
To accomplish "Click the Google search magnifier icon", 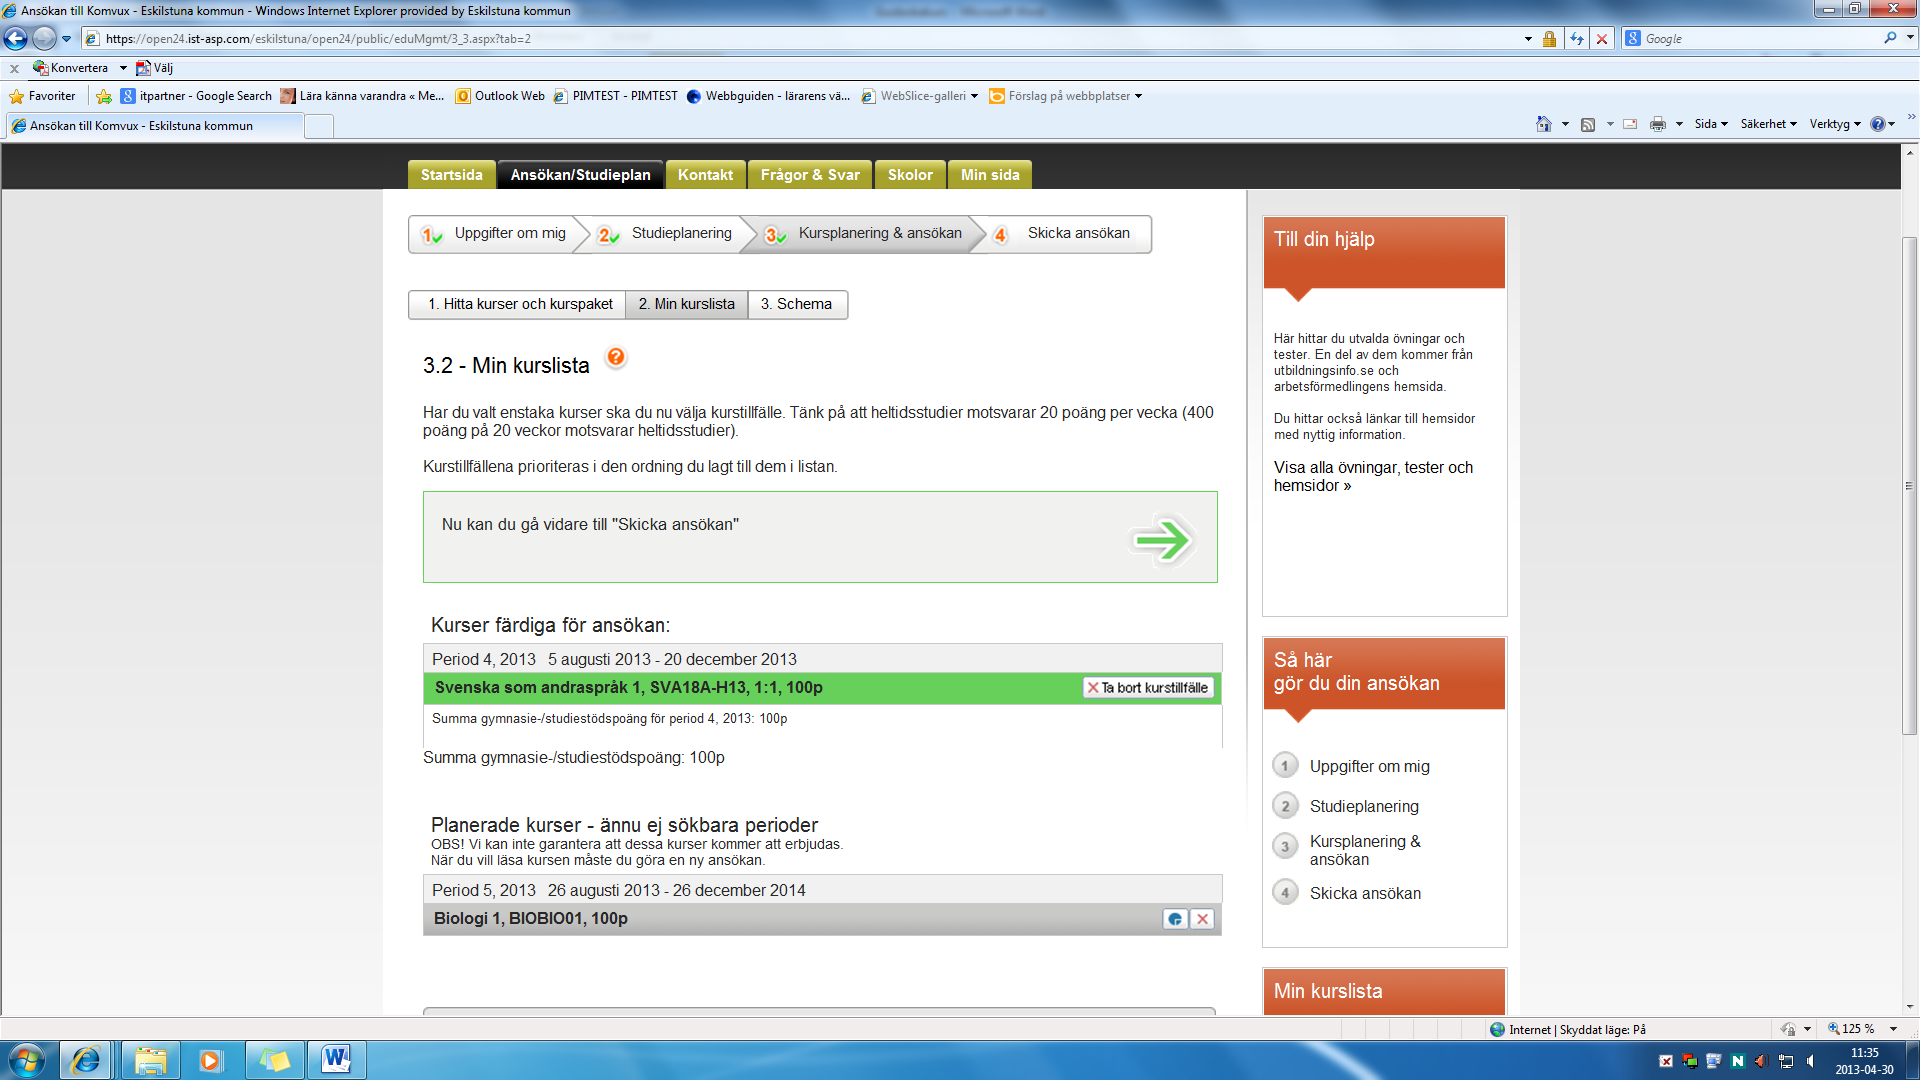I will click(1890, 38).
